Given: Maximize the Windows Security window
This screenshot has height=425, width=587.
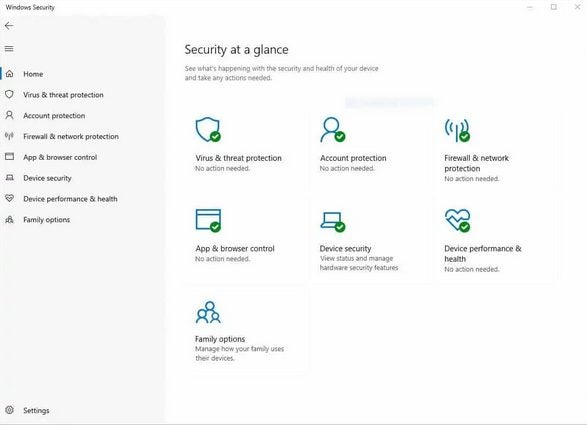Looking at the screenshot, I should 554,7.
